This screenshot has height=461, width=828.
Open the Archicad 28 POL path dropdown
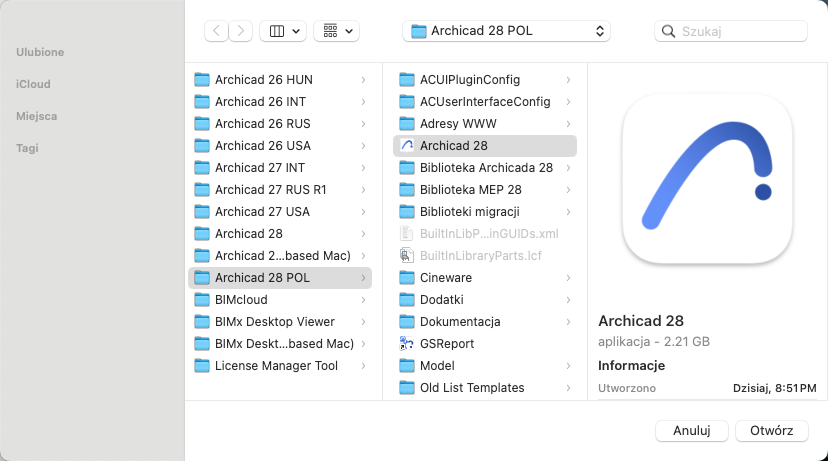(x=506, y=31)
